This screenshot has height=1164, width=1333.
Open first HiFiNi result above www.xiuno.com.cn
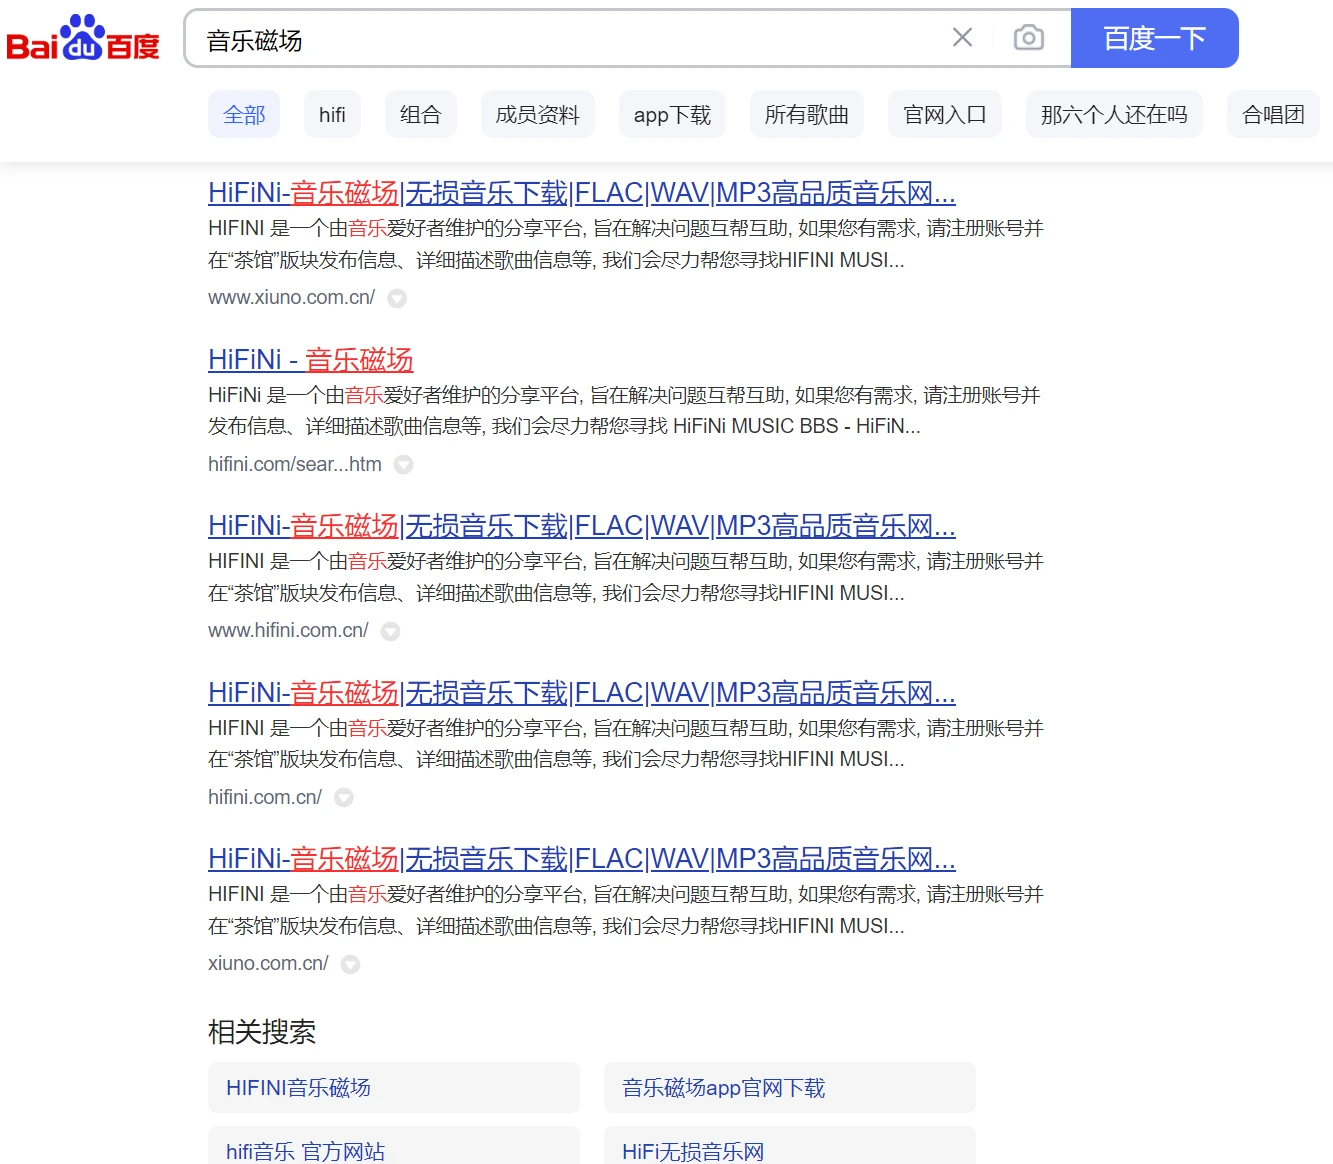[x=582, y=192]
